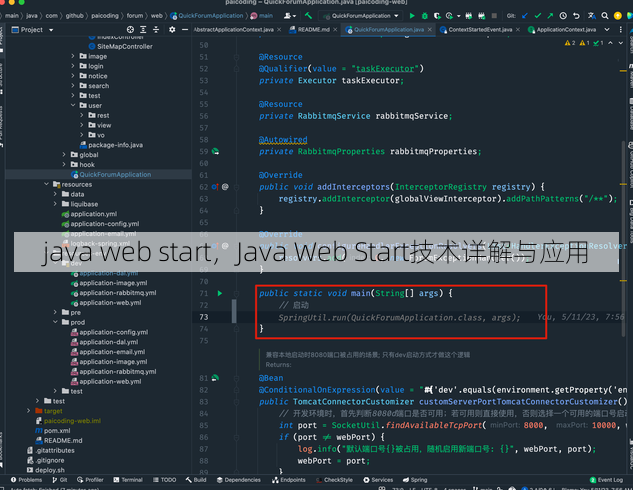Screen dimensions: 633x490
Task: Open the user account dropdown in toolbar
Action: pos(290,16)
